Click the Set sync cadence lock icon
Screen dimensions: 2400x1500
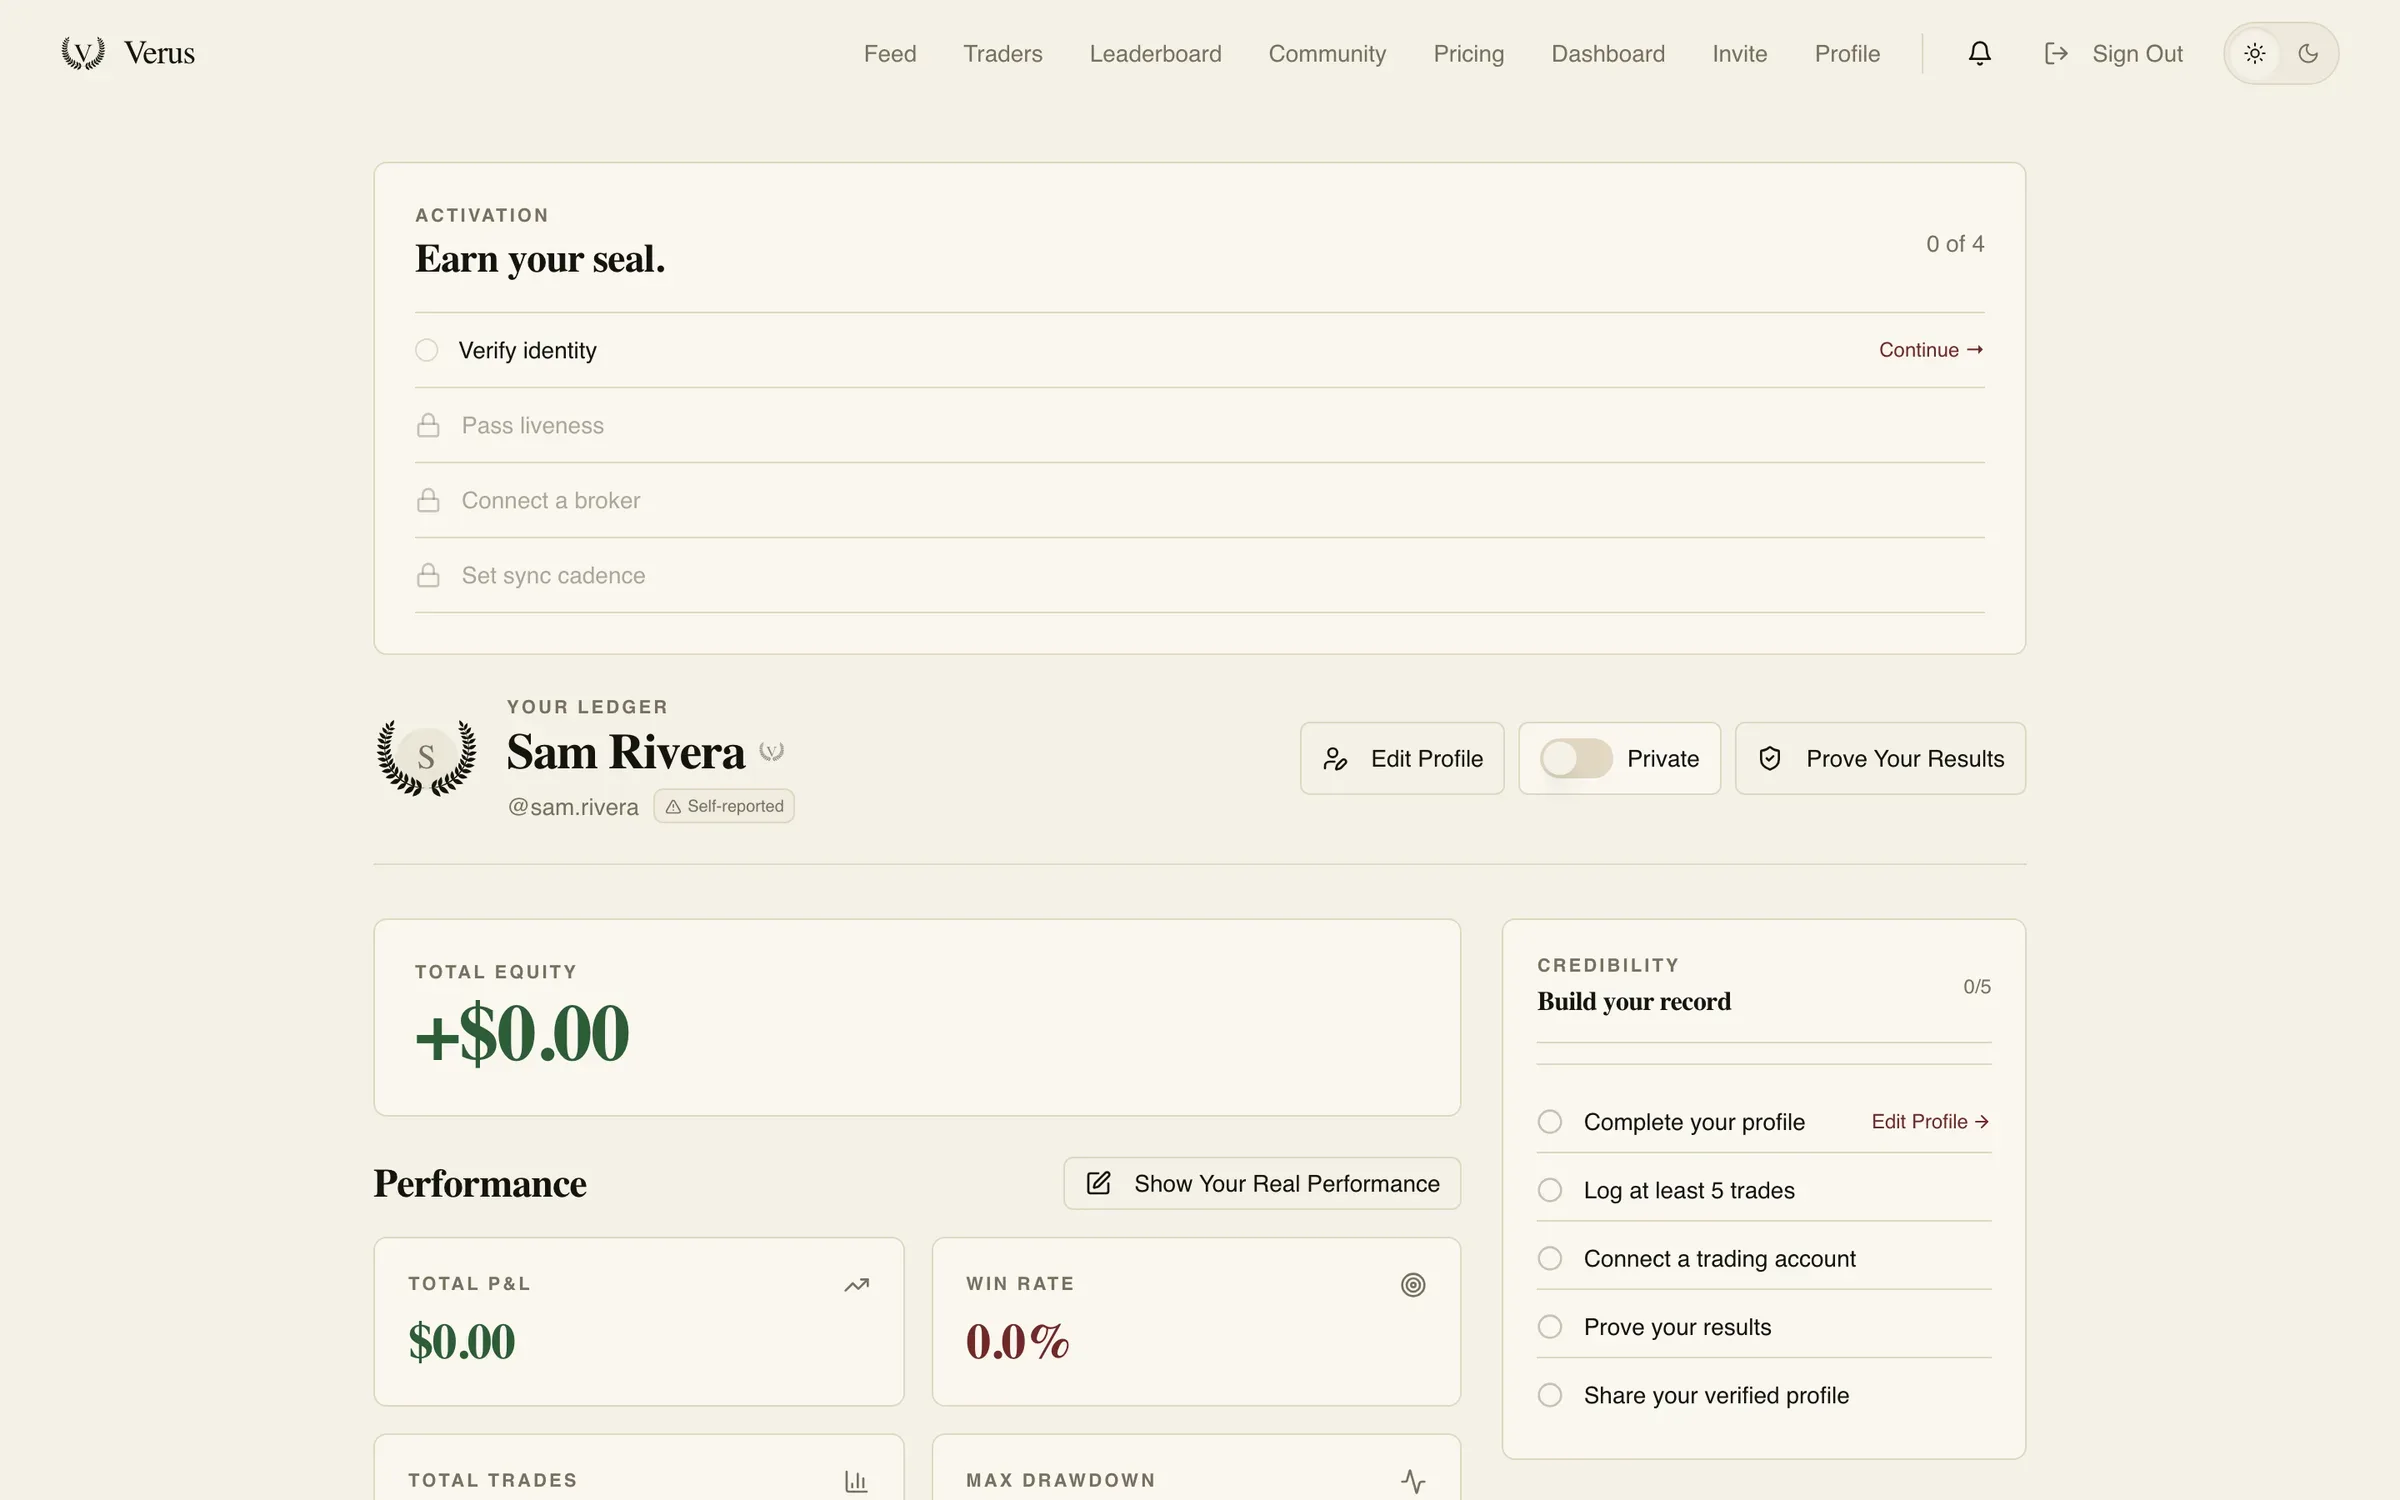428,575
